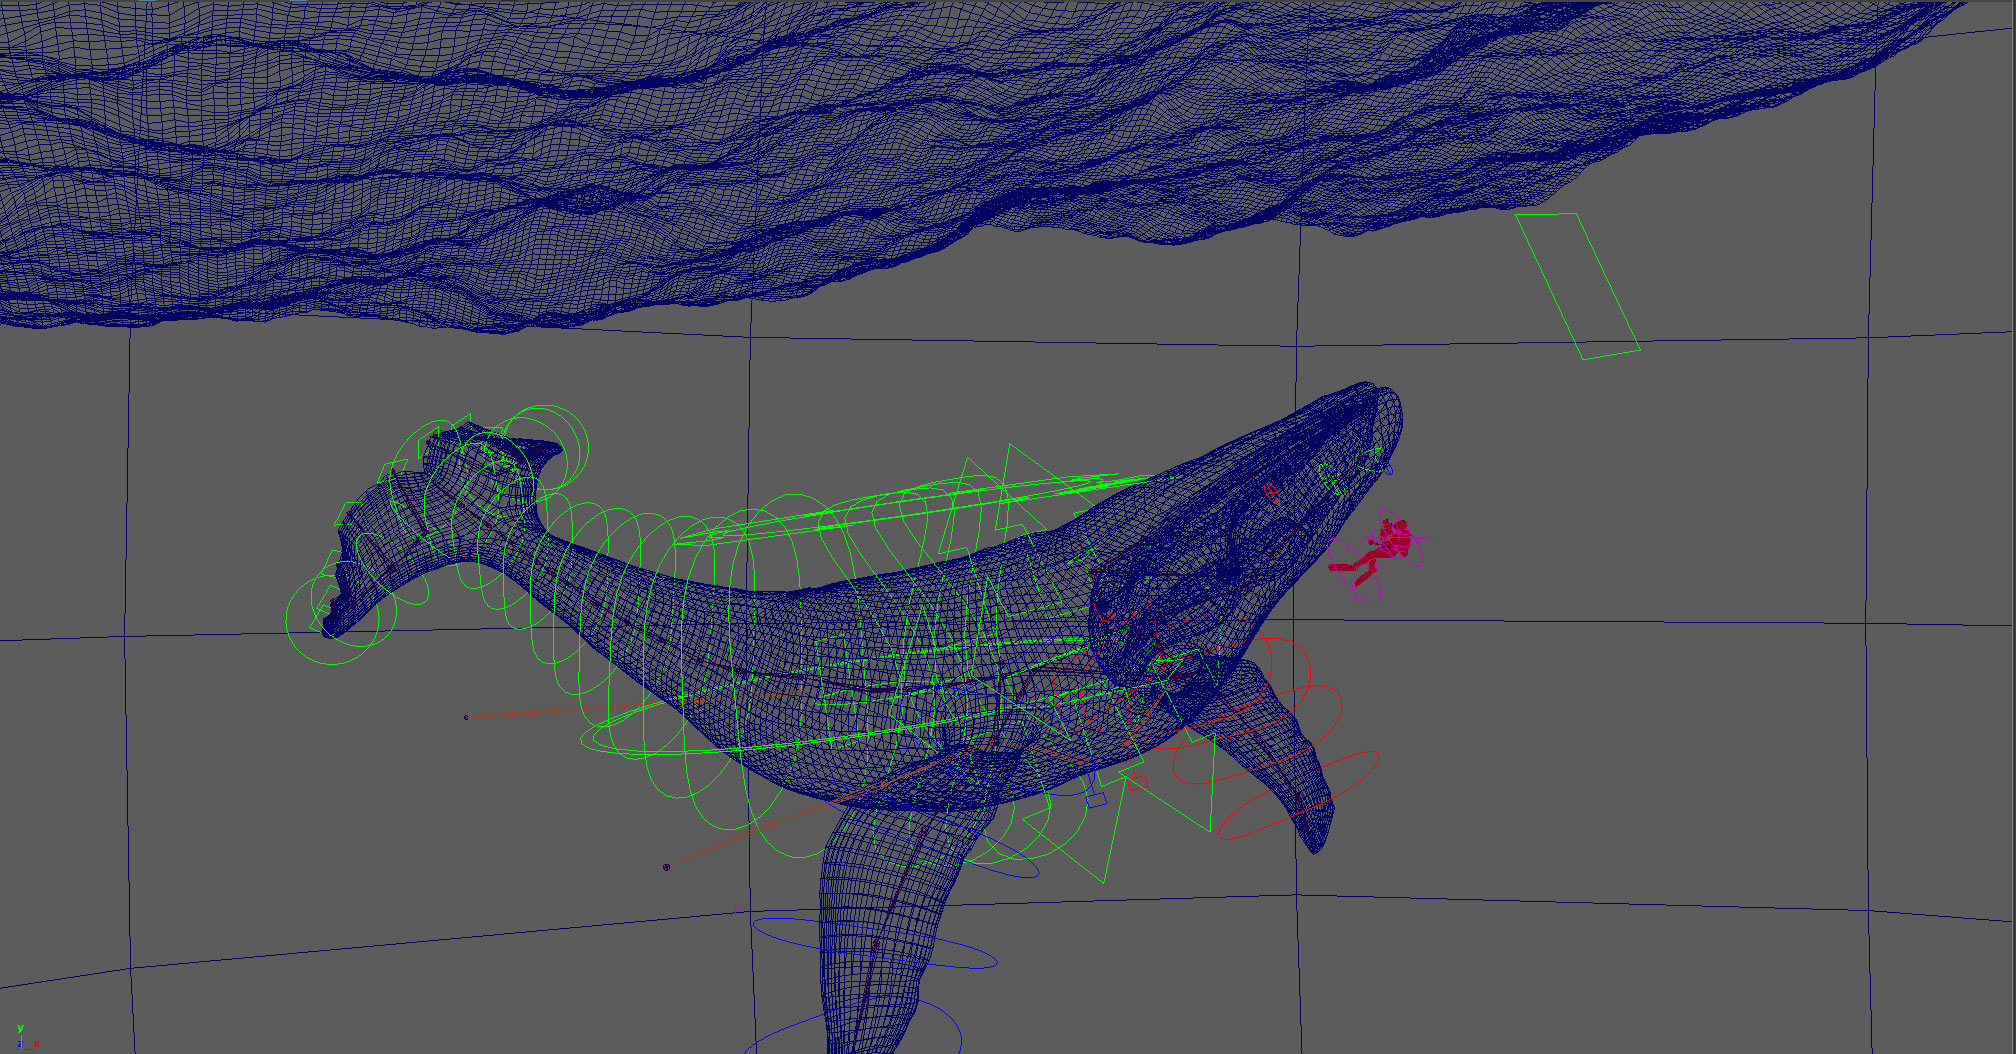The height and width of the screenshot is (1054, 2016).
Task: Select the small red control on whale's head
Action: pyautogui.click(x=1271, y=492)
